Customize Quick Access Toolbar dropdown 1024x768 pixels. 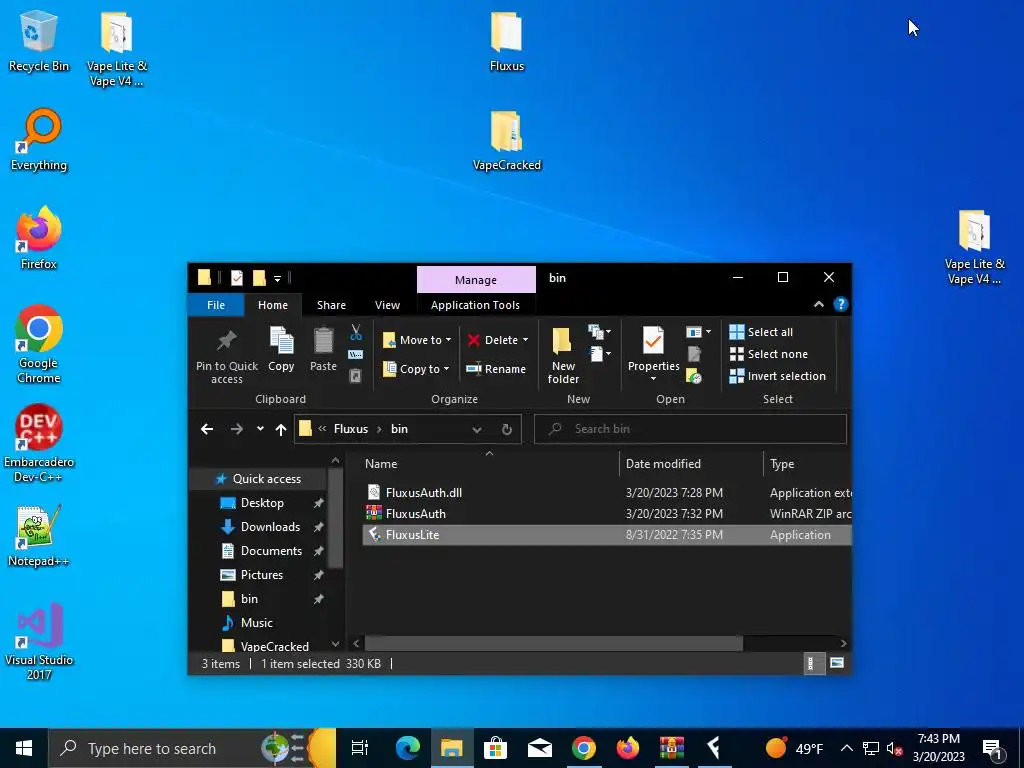click(x=277, y=279)
